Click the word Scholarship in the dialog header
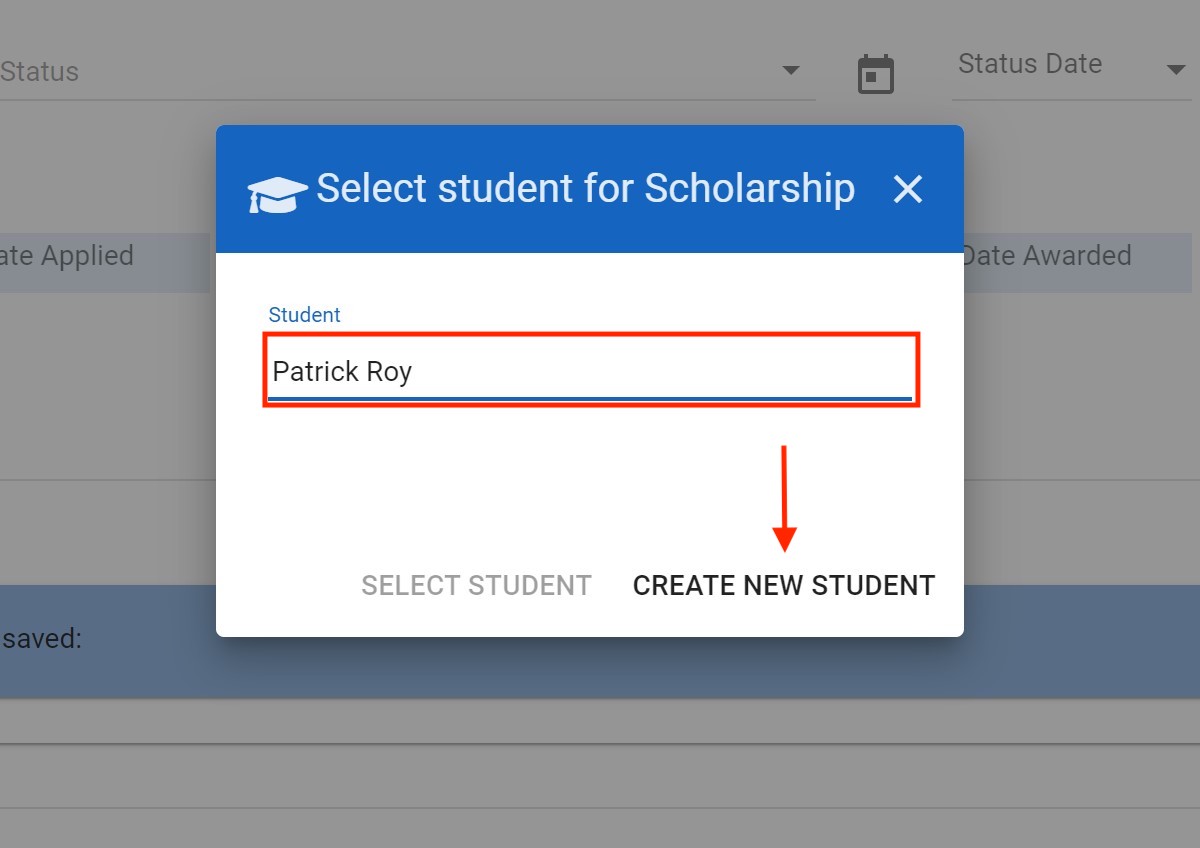This screenshot has height=848, width=1200. (x=749, y=188)
